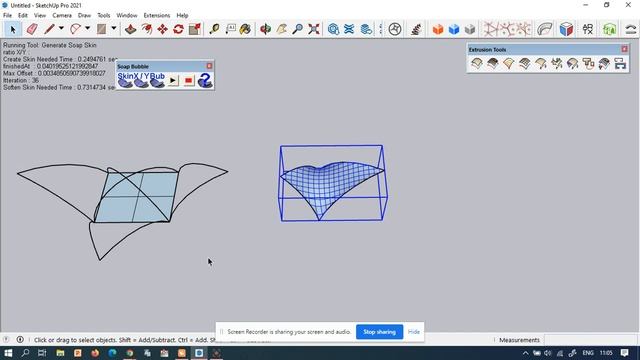Pick the Pan hand tool
640x360 pixels.
point(282,29)
